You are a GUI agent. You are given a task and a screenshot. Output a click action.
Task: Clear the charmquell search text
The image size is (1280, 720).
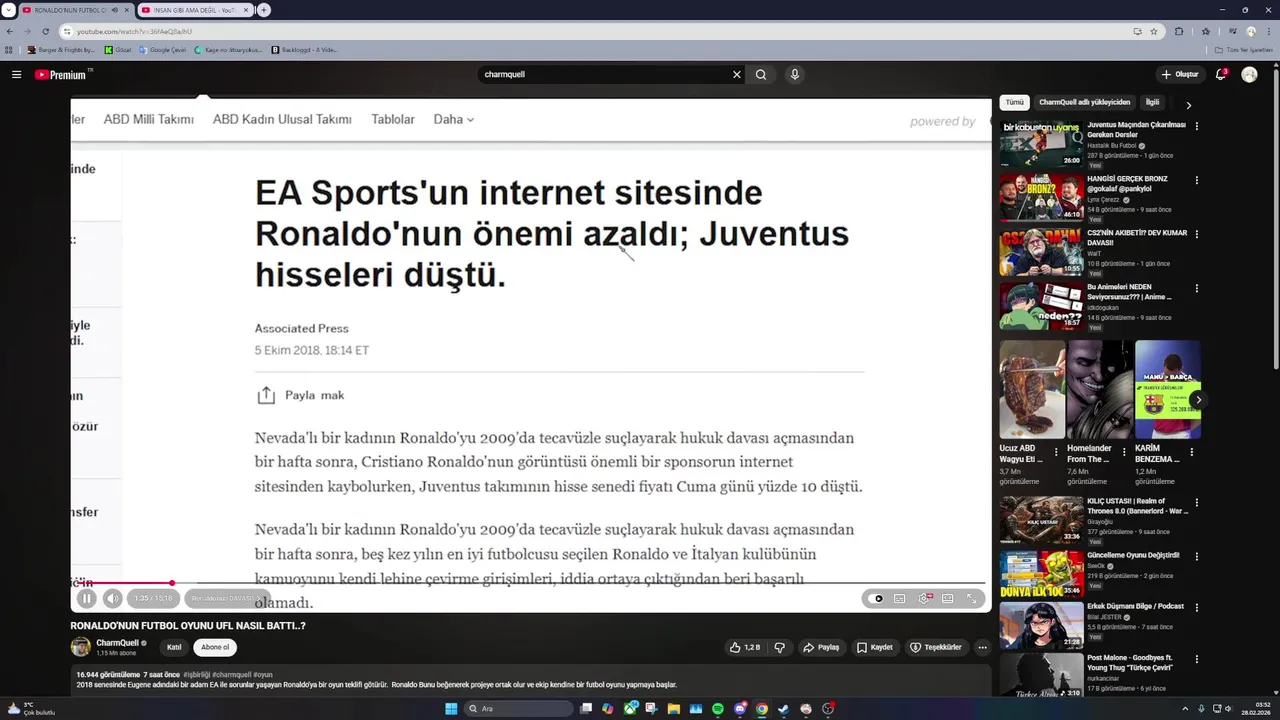tap(737, 74)
